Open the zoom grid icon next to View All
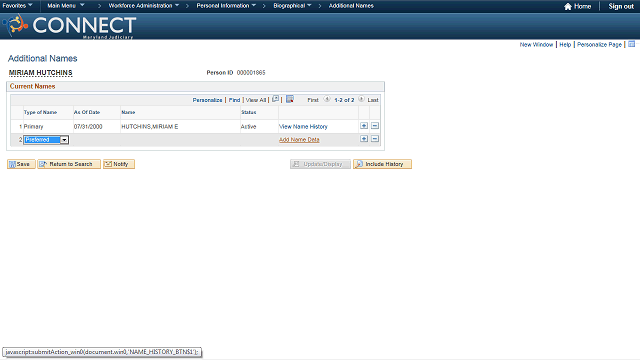 [276, 99]
